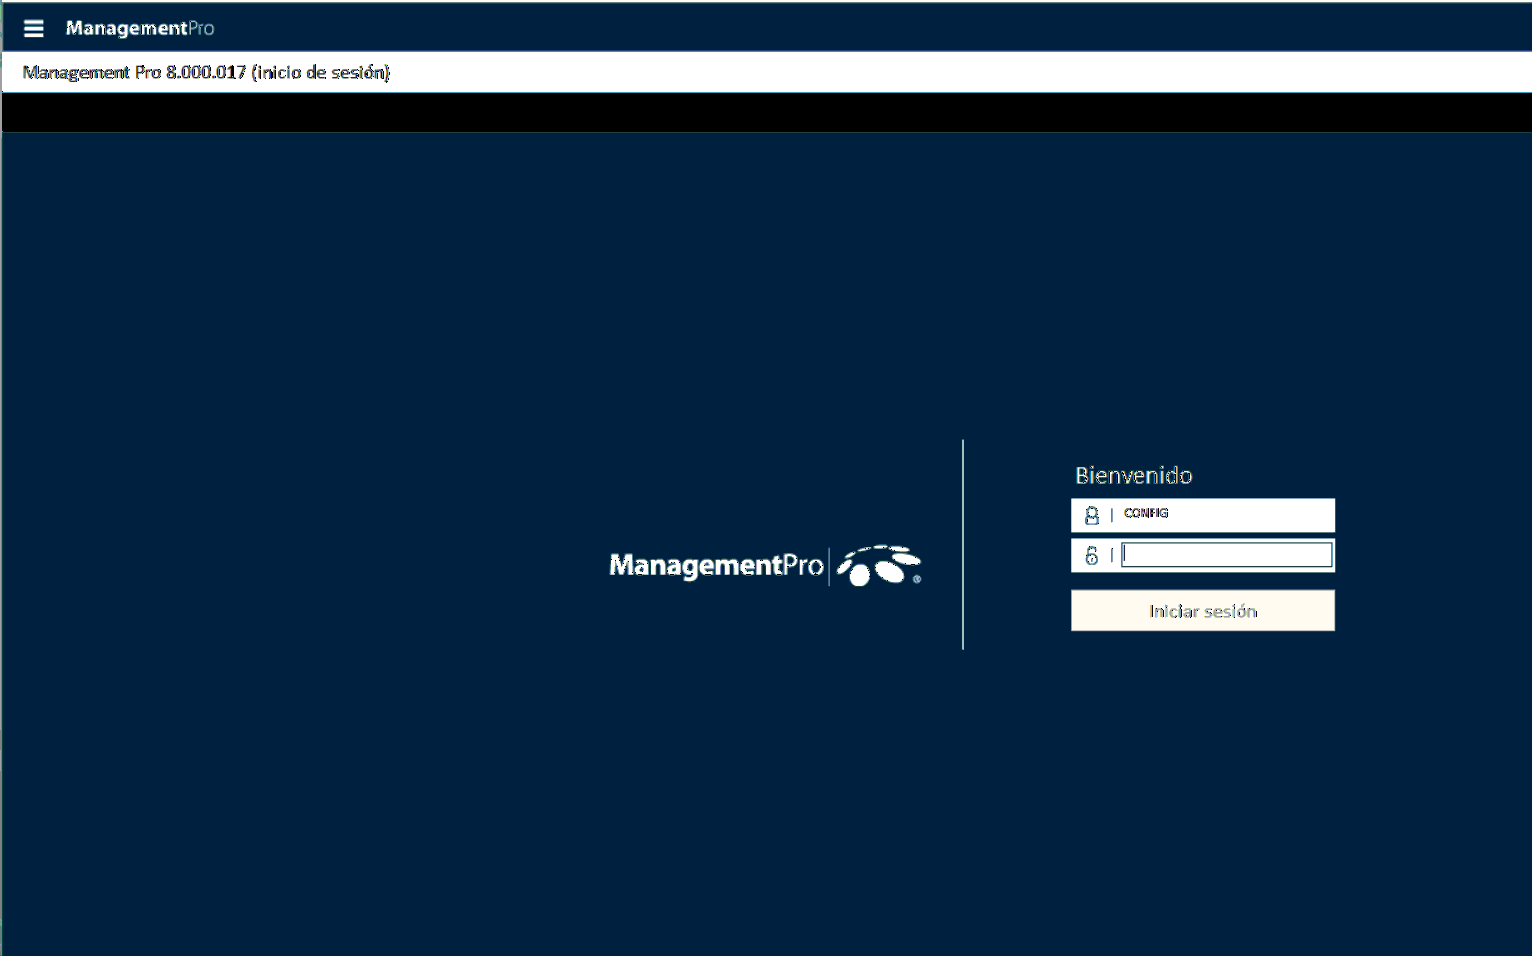Click the ManagementPro wordmark in the top header
Image resolution: width=1532 pixels, height=956 pixels.
[x=139, y=28]
